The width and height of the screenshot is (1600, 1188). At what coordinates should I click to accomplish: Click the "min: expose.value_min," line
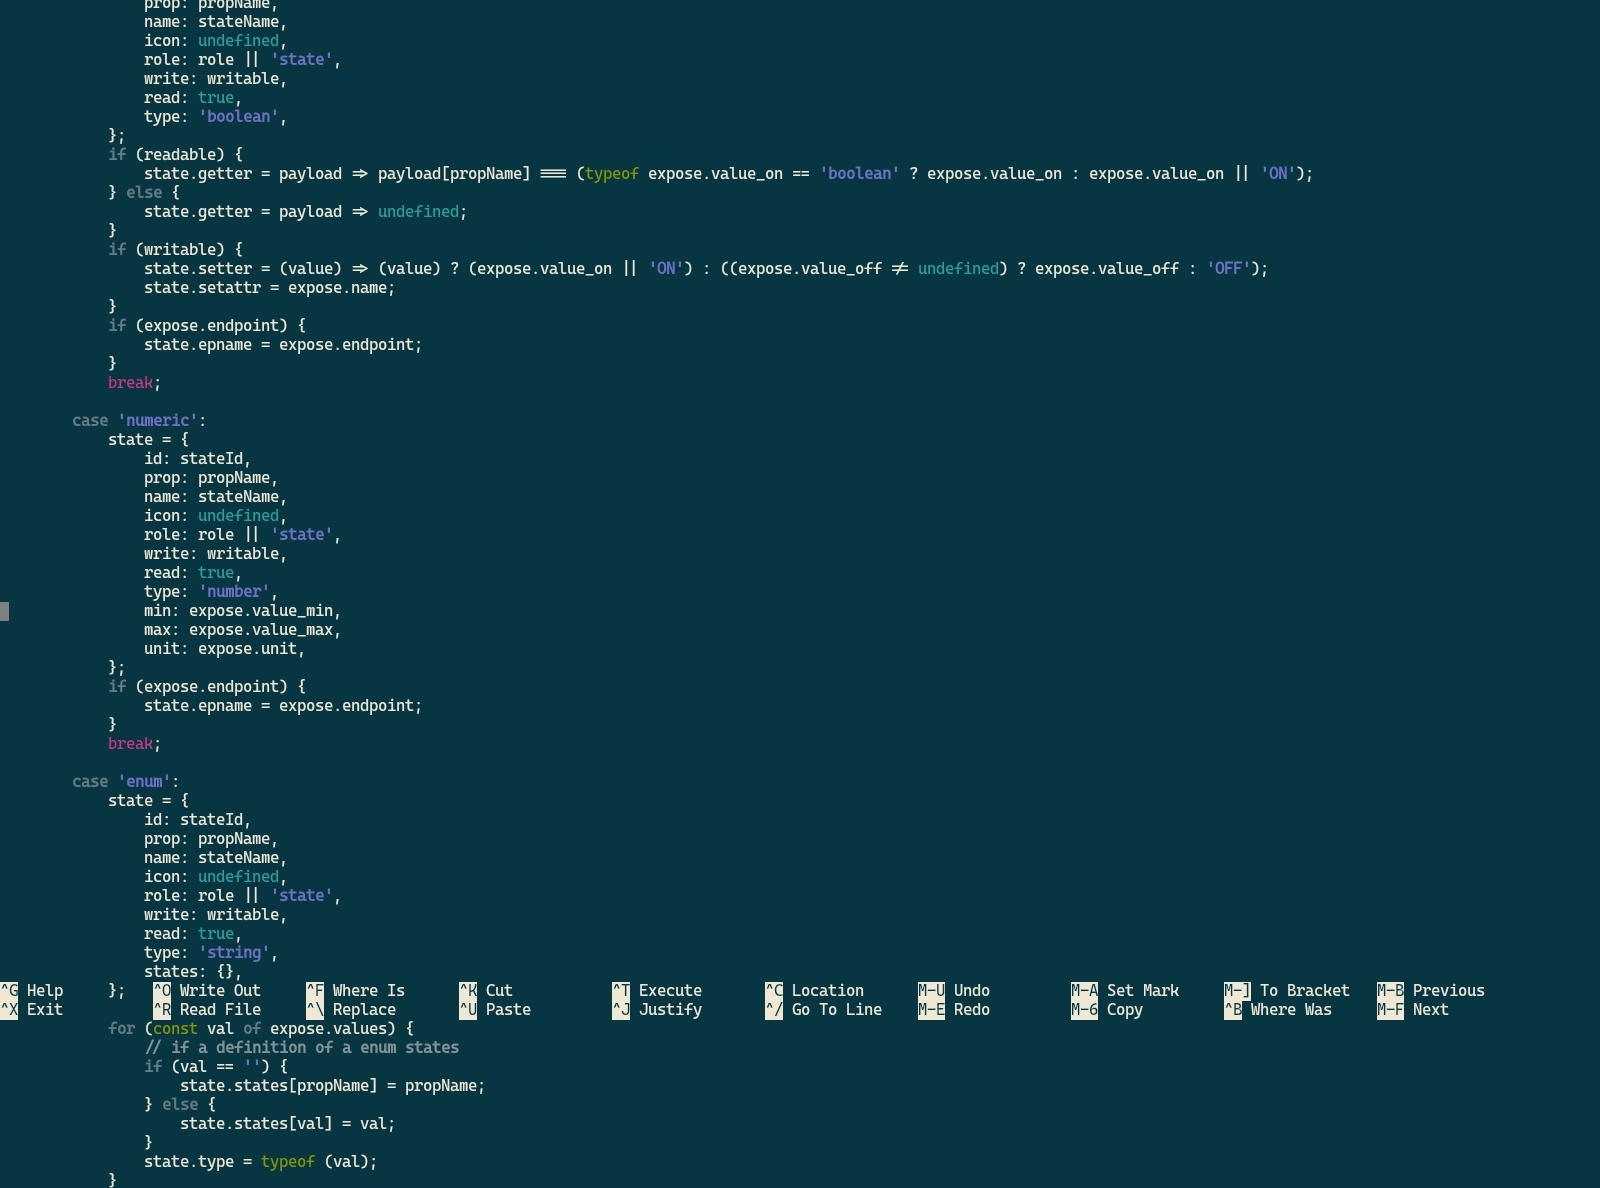[242, 611]
